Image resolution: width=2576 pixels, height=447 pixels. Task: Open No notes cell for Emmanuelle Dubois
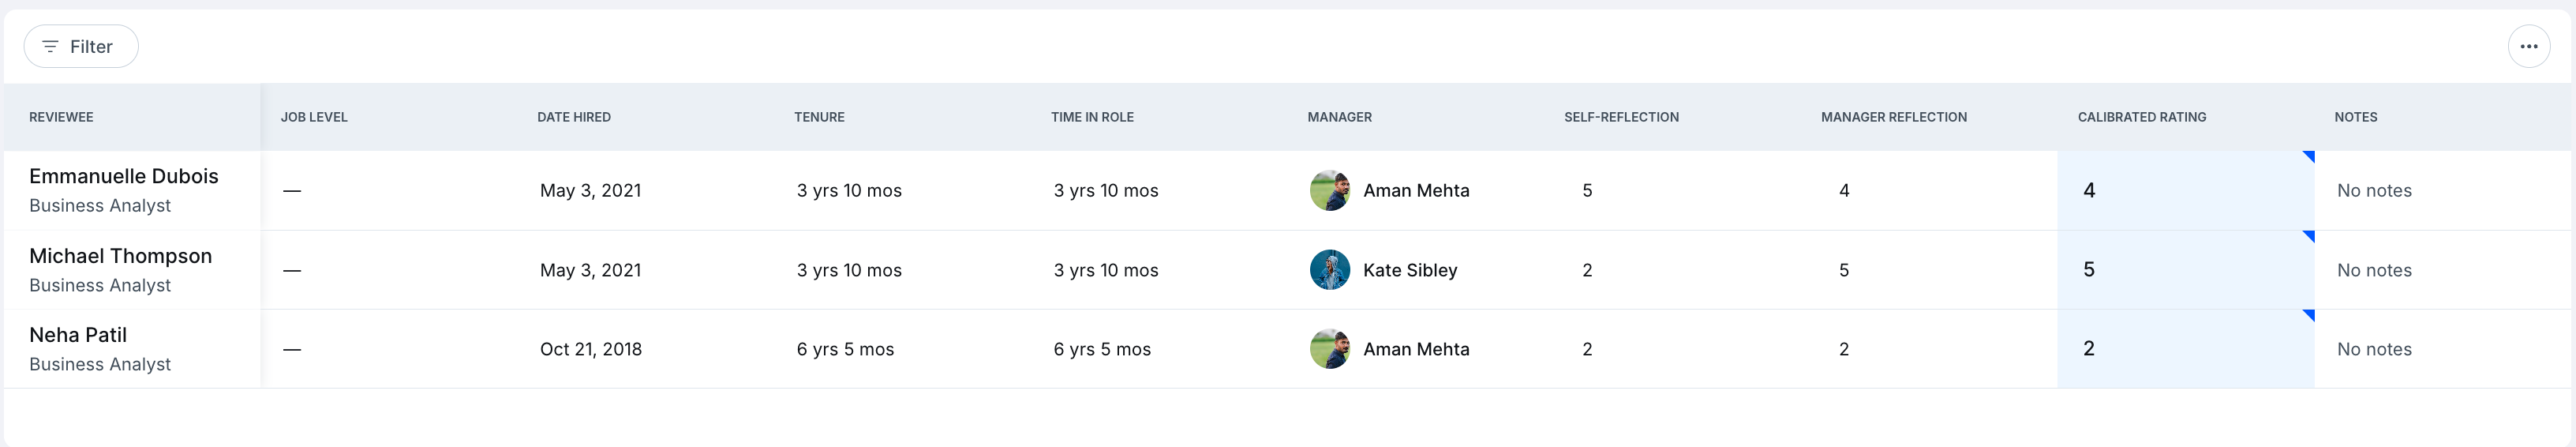click(x=2374, y=190)
